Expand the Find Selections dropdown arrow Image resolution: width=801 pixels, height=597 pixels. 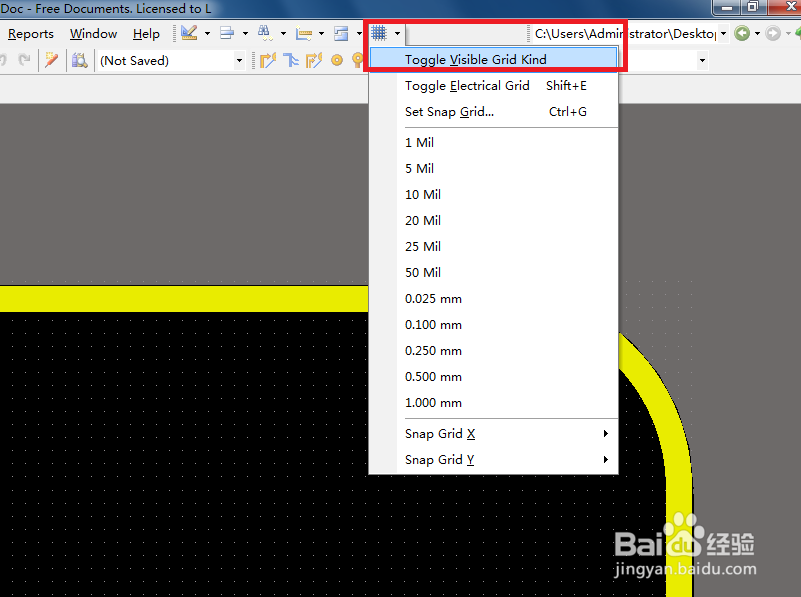pyautogui.click(x=283, y=34)
